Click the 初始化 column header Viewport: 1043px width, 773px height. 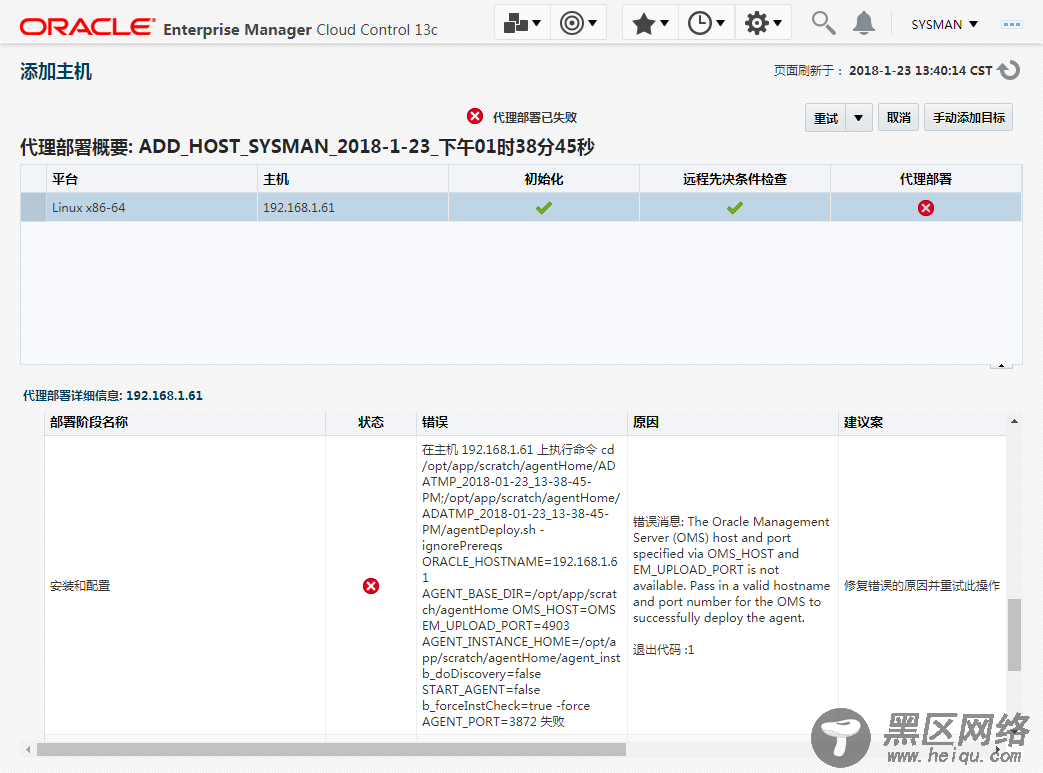click(543, 179)
